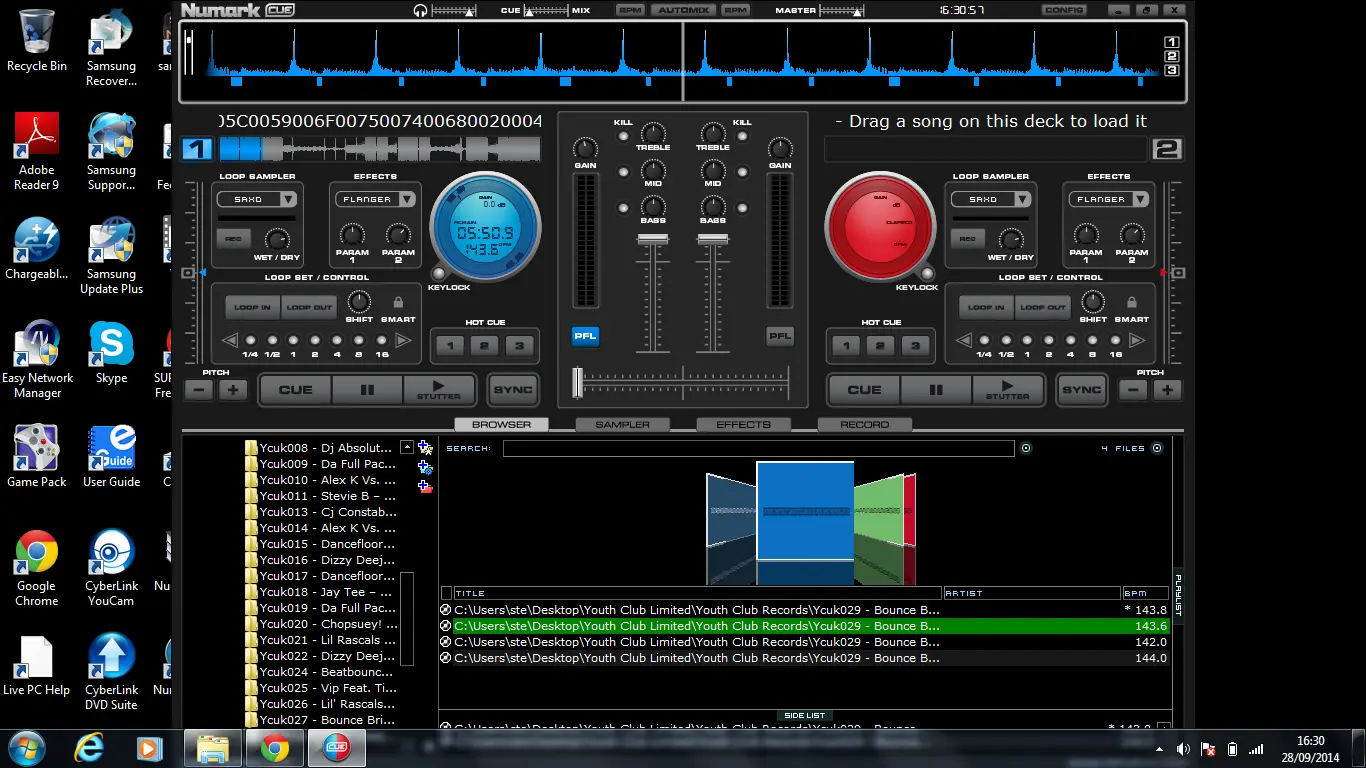
Task: Click deck 1 Gain knob
Action: [585, 151]
